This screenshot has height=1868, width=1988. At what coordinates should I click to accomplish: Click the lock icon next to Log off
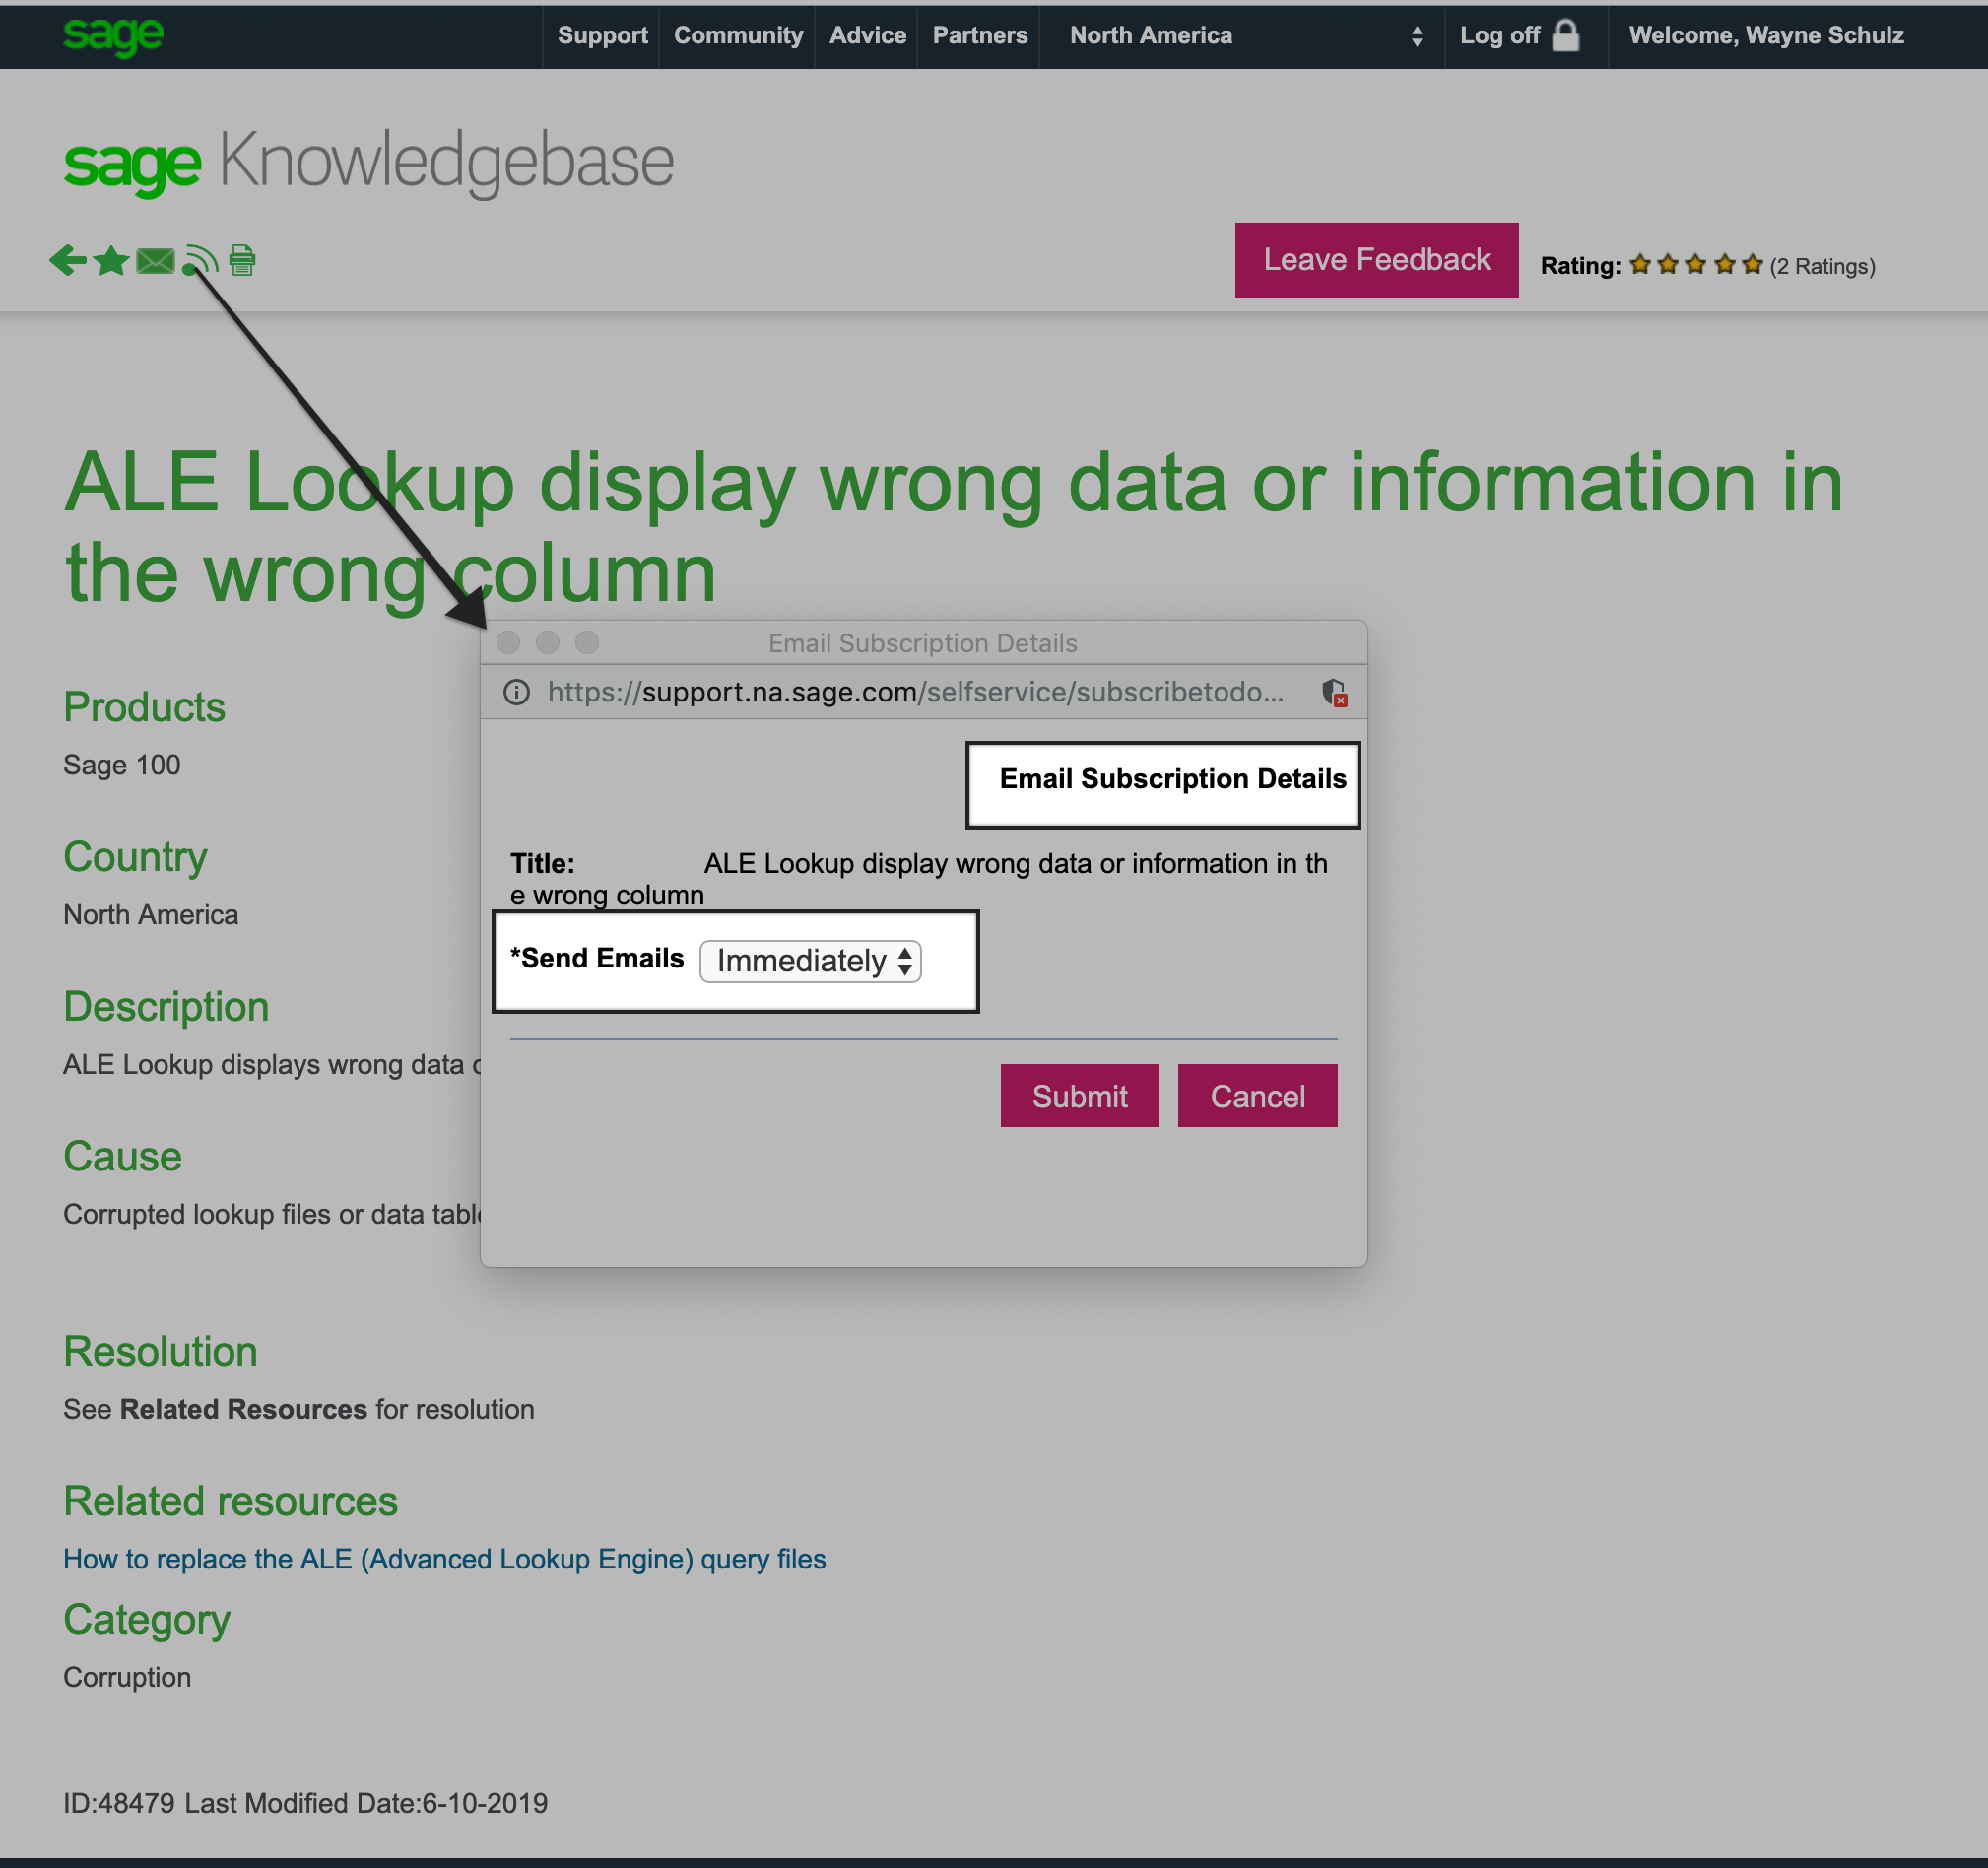coord(1565,35)
